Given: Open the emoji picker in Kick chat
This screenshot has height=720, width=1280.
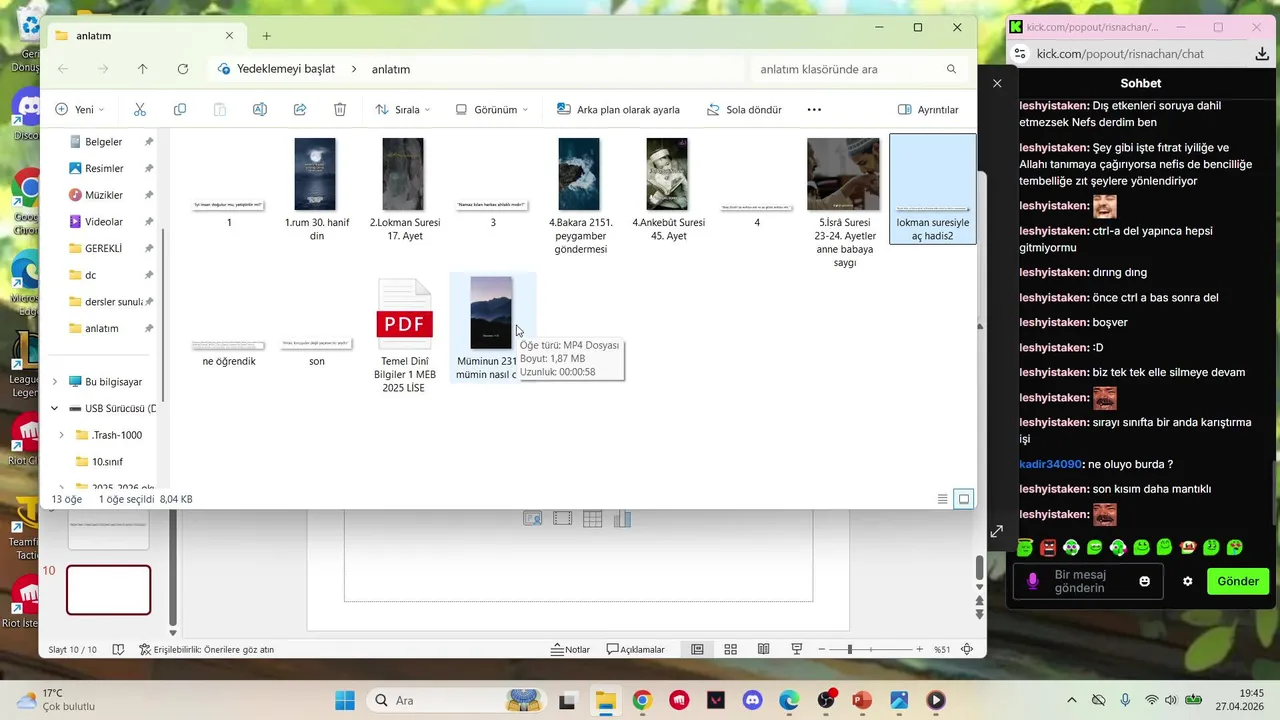Looking at the screenshot, I should coord(1145,581).
